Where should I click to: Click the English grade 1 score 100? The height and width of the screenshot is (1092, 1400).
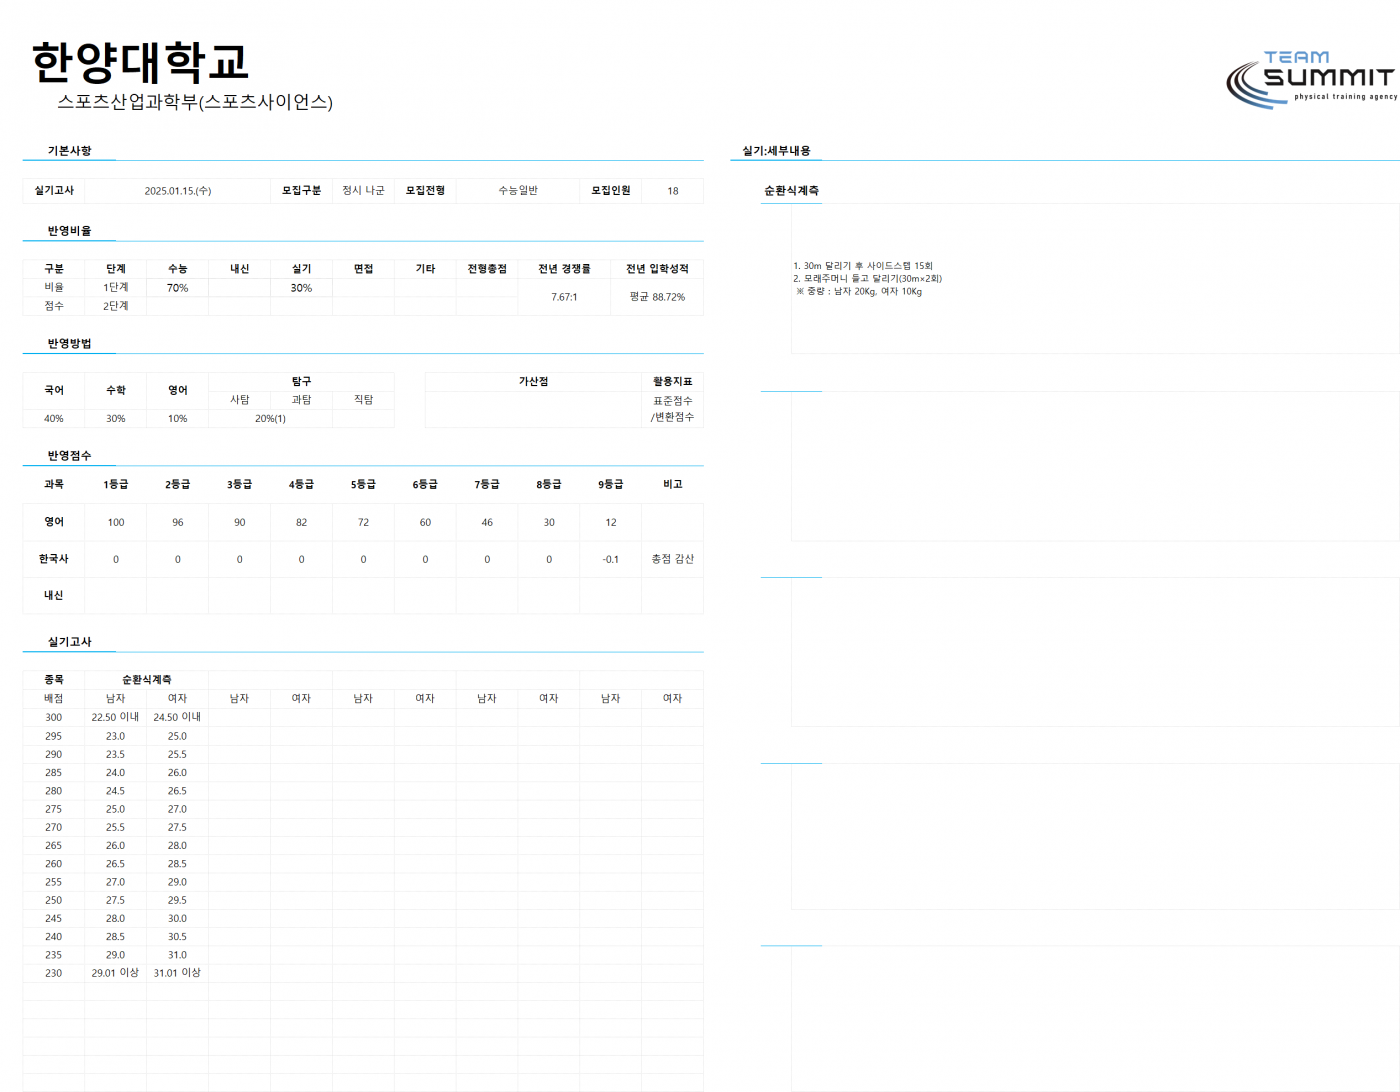(116, 523)
